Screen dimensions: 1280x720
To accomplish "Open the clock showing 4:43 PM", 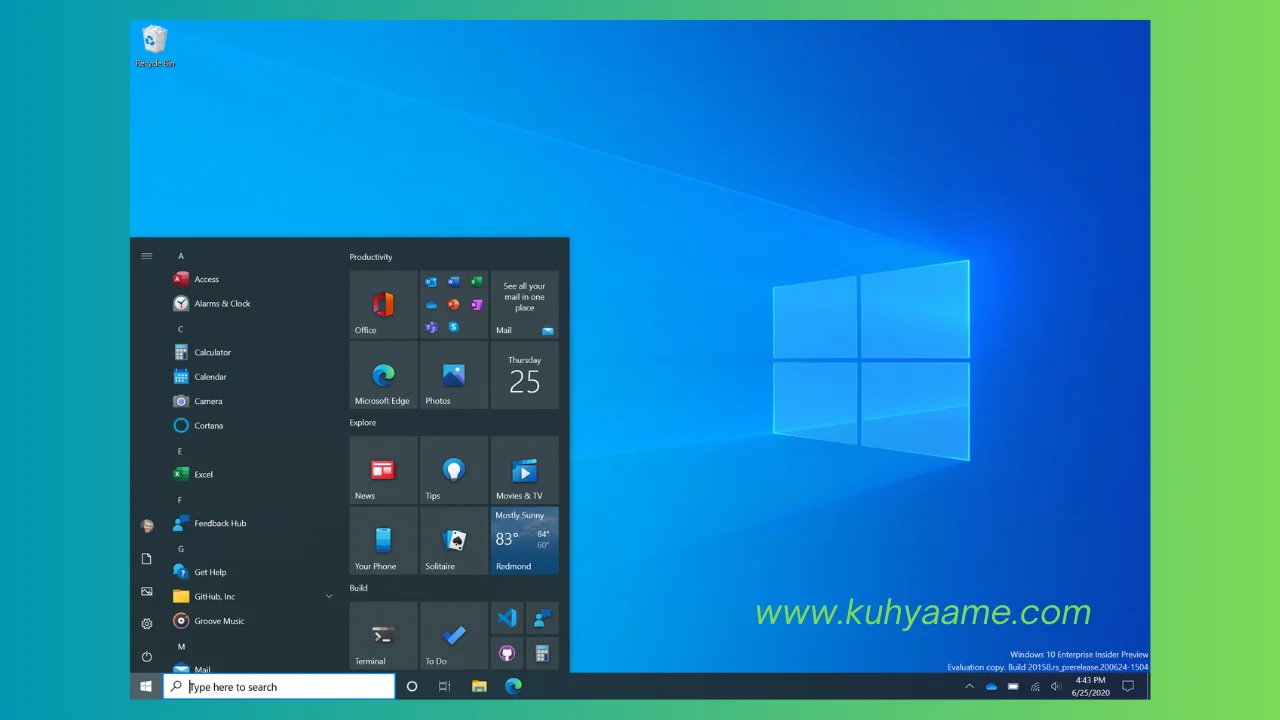I will [1089, 686].
